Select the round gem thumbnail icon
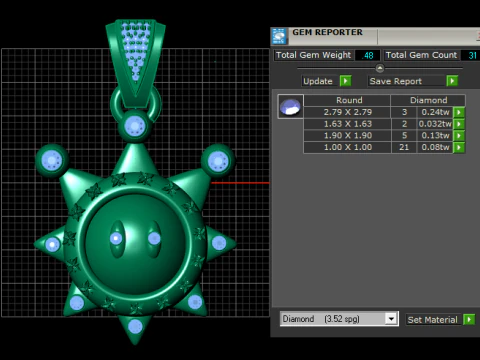This screenshot has width=480, height=360. click(290, 107)
